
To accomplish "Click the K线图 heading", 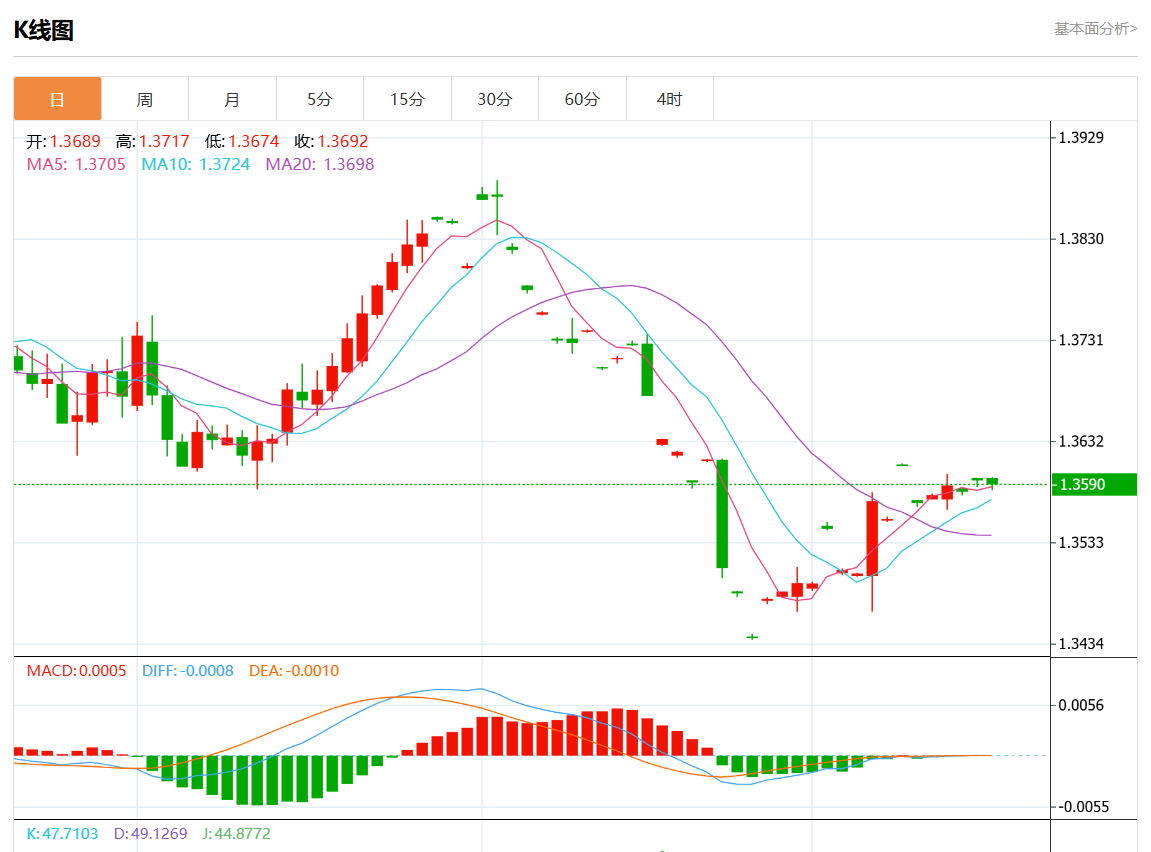I will (x=44, y=31).
